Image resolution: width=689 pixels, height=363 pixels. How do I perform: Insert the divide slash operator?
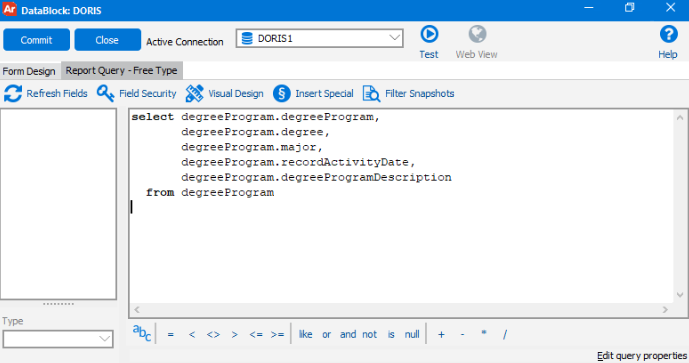point(505,335)
